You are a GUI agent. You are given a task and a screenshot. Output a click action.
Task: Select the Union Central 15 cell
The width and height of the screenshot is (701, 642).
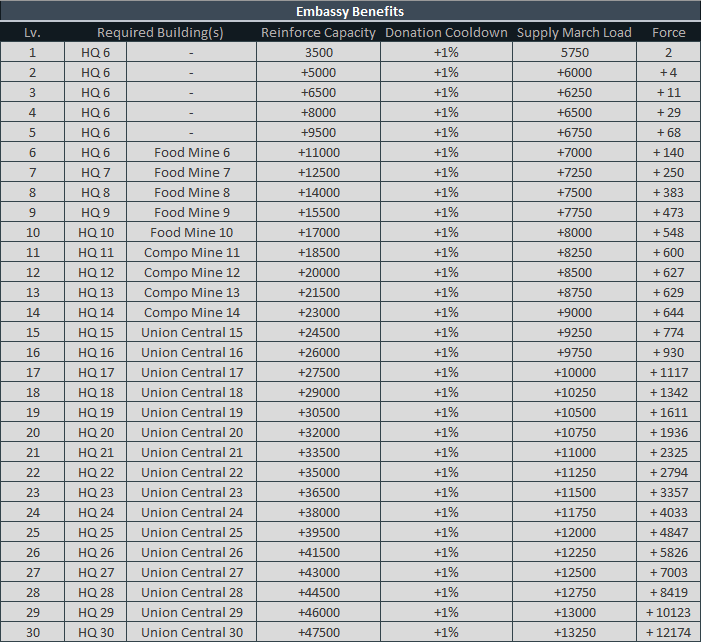pos(191,332)
